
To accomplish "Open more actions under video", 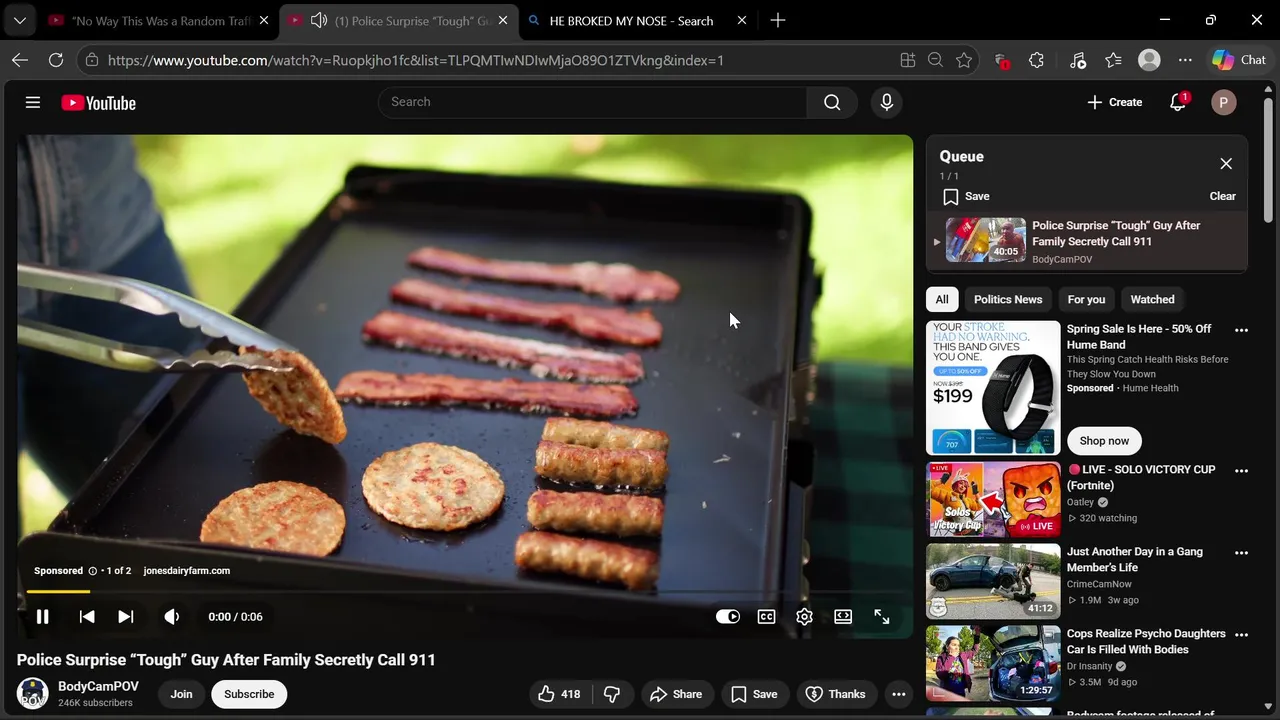I will point(899,694).
